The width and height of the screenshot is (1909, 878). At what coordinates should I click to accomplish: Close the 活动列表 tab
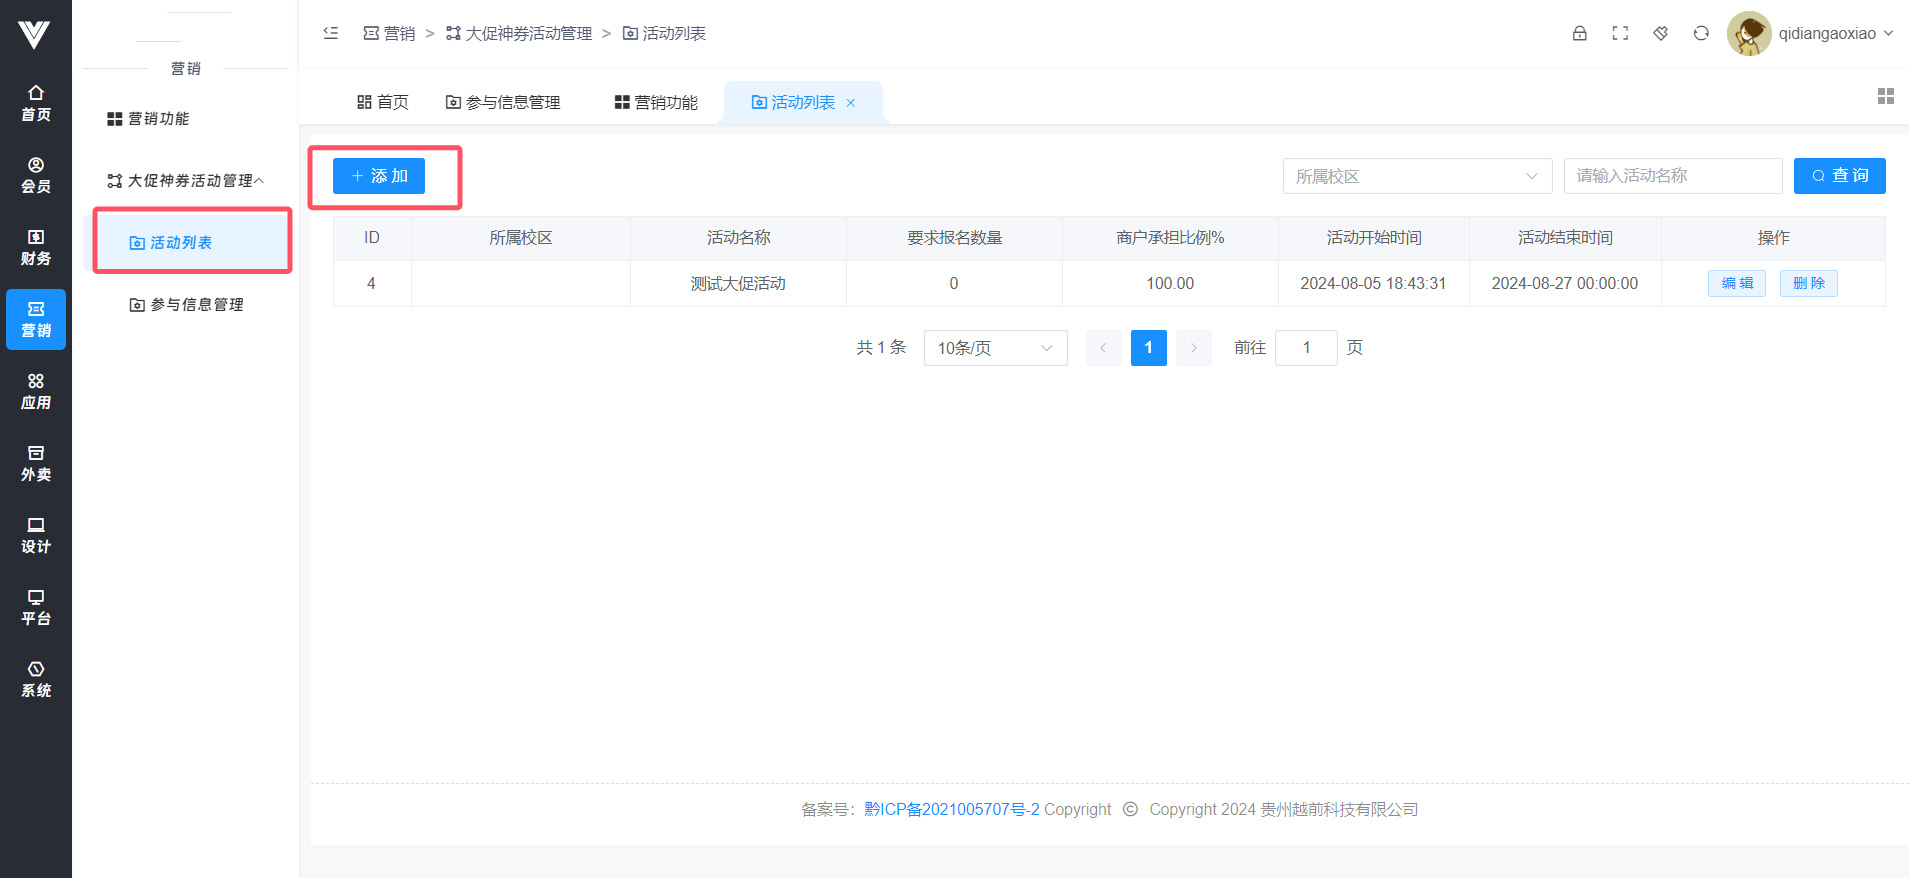pyautogui.click(x=851, y=103)
